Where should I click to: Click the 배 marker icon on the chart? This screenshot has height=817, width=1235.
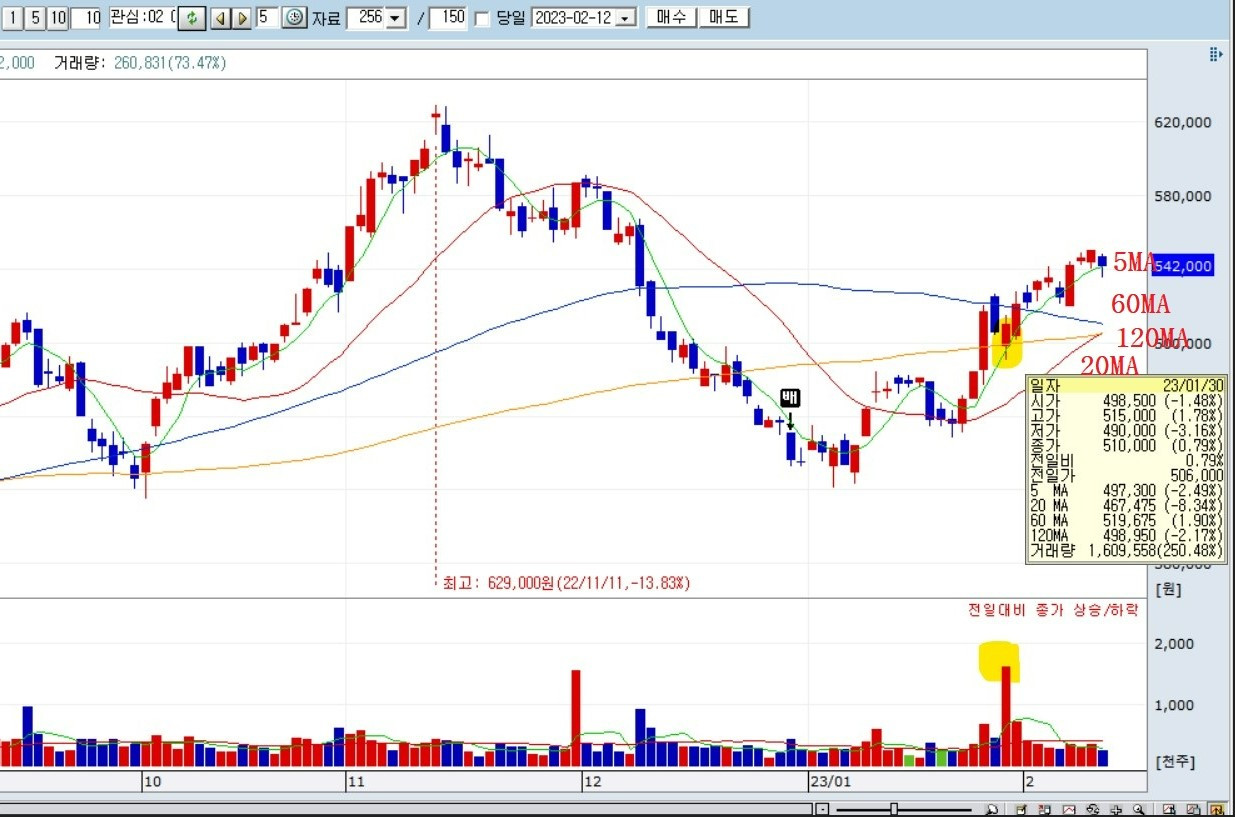[790, 398]
